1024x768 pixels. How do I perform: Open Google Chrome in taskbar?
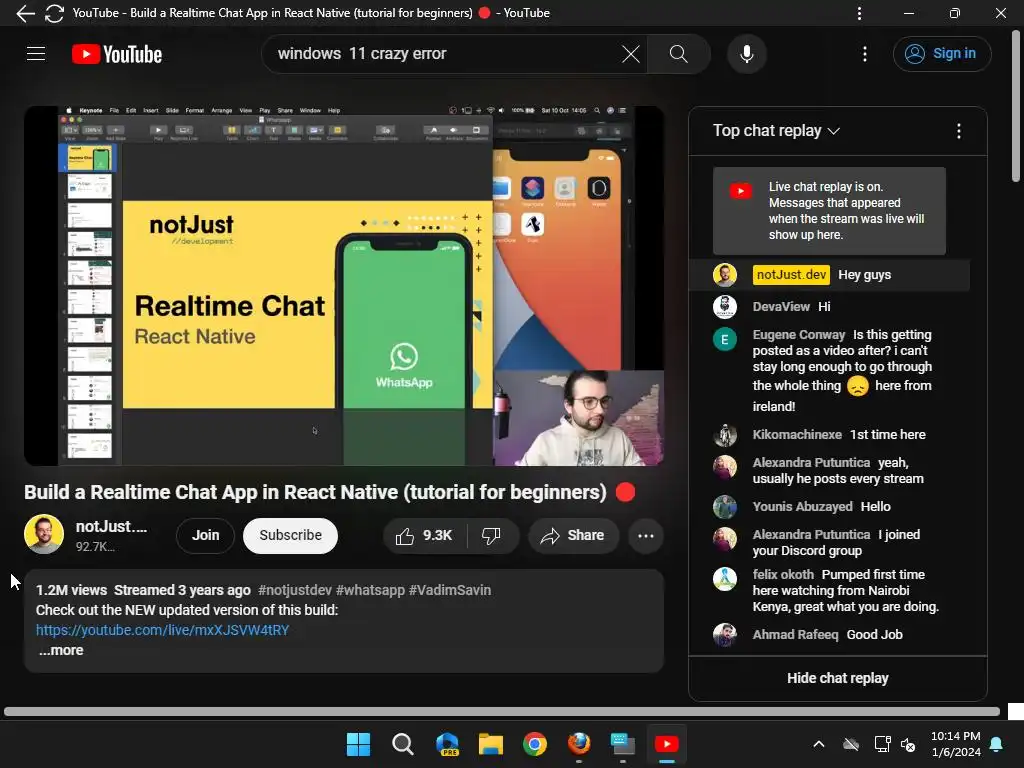pyautogui.click(x=535, y=744)
